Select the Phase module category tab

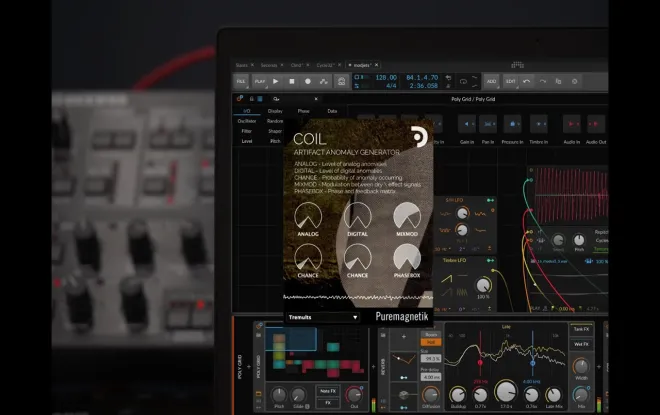click(303, 111)
